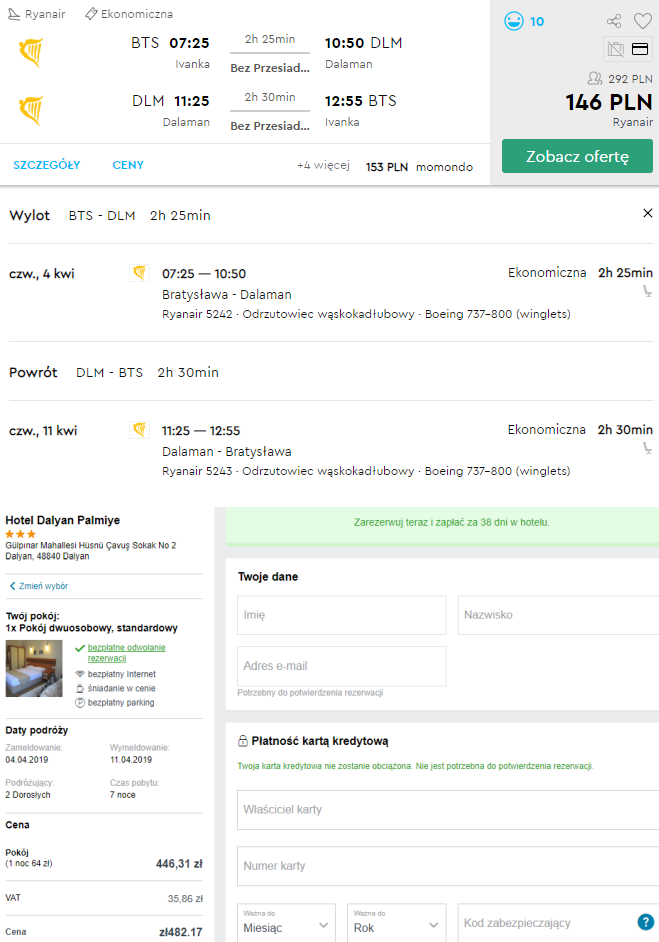Click the smiley rating icon
This screenshot has width=659, height=942.
[x=514, y=22]
